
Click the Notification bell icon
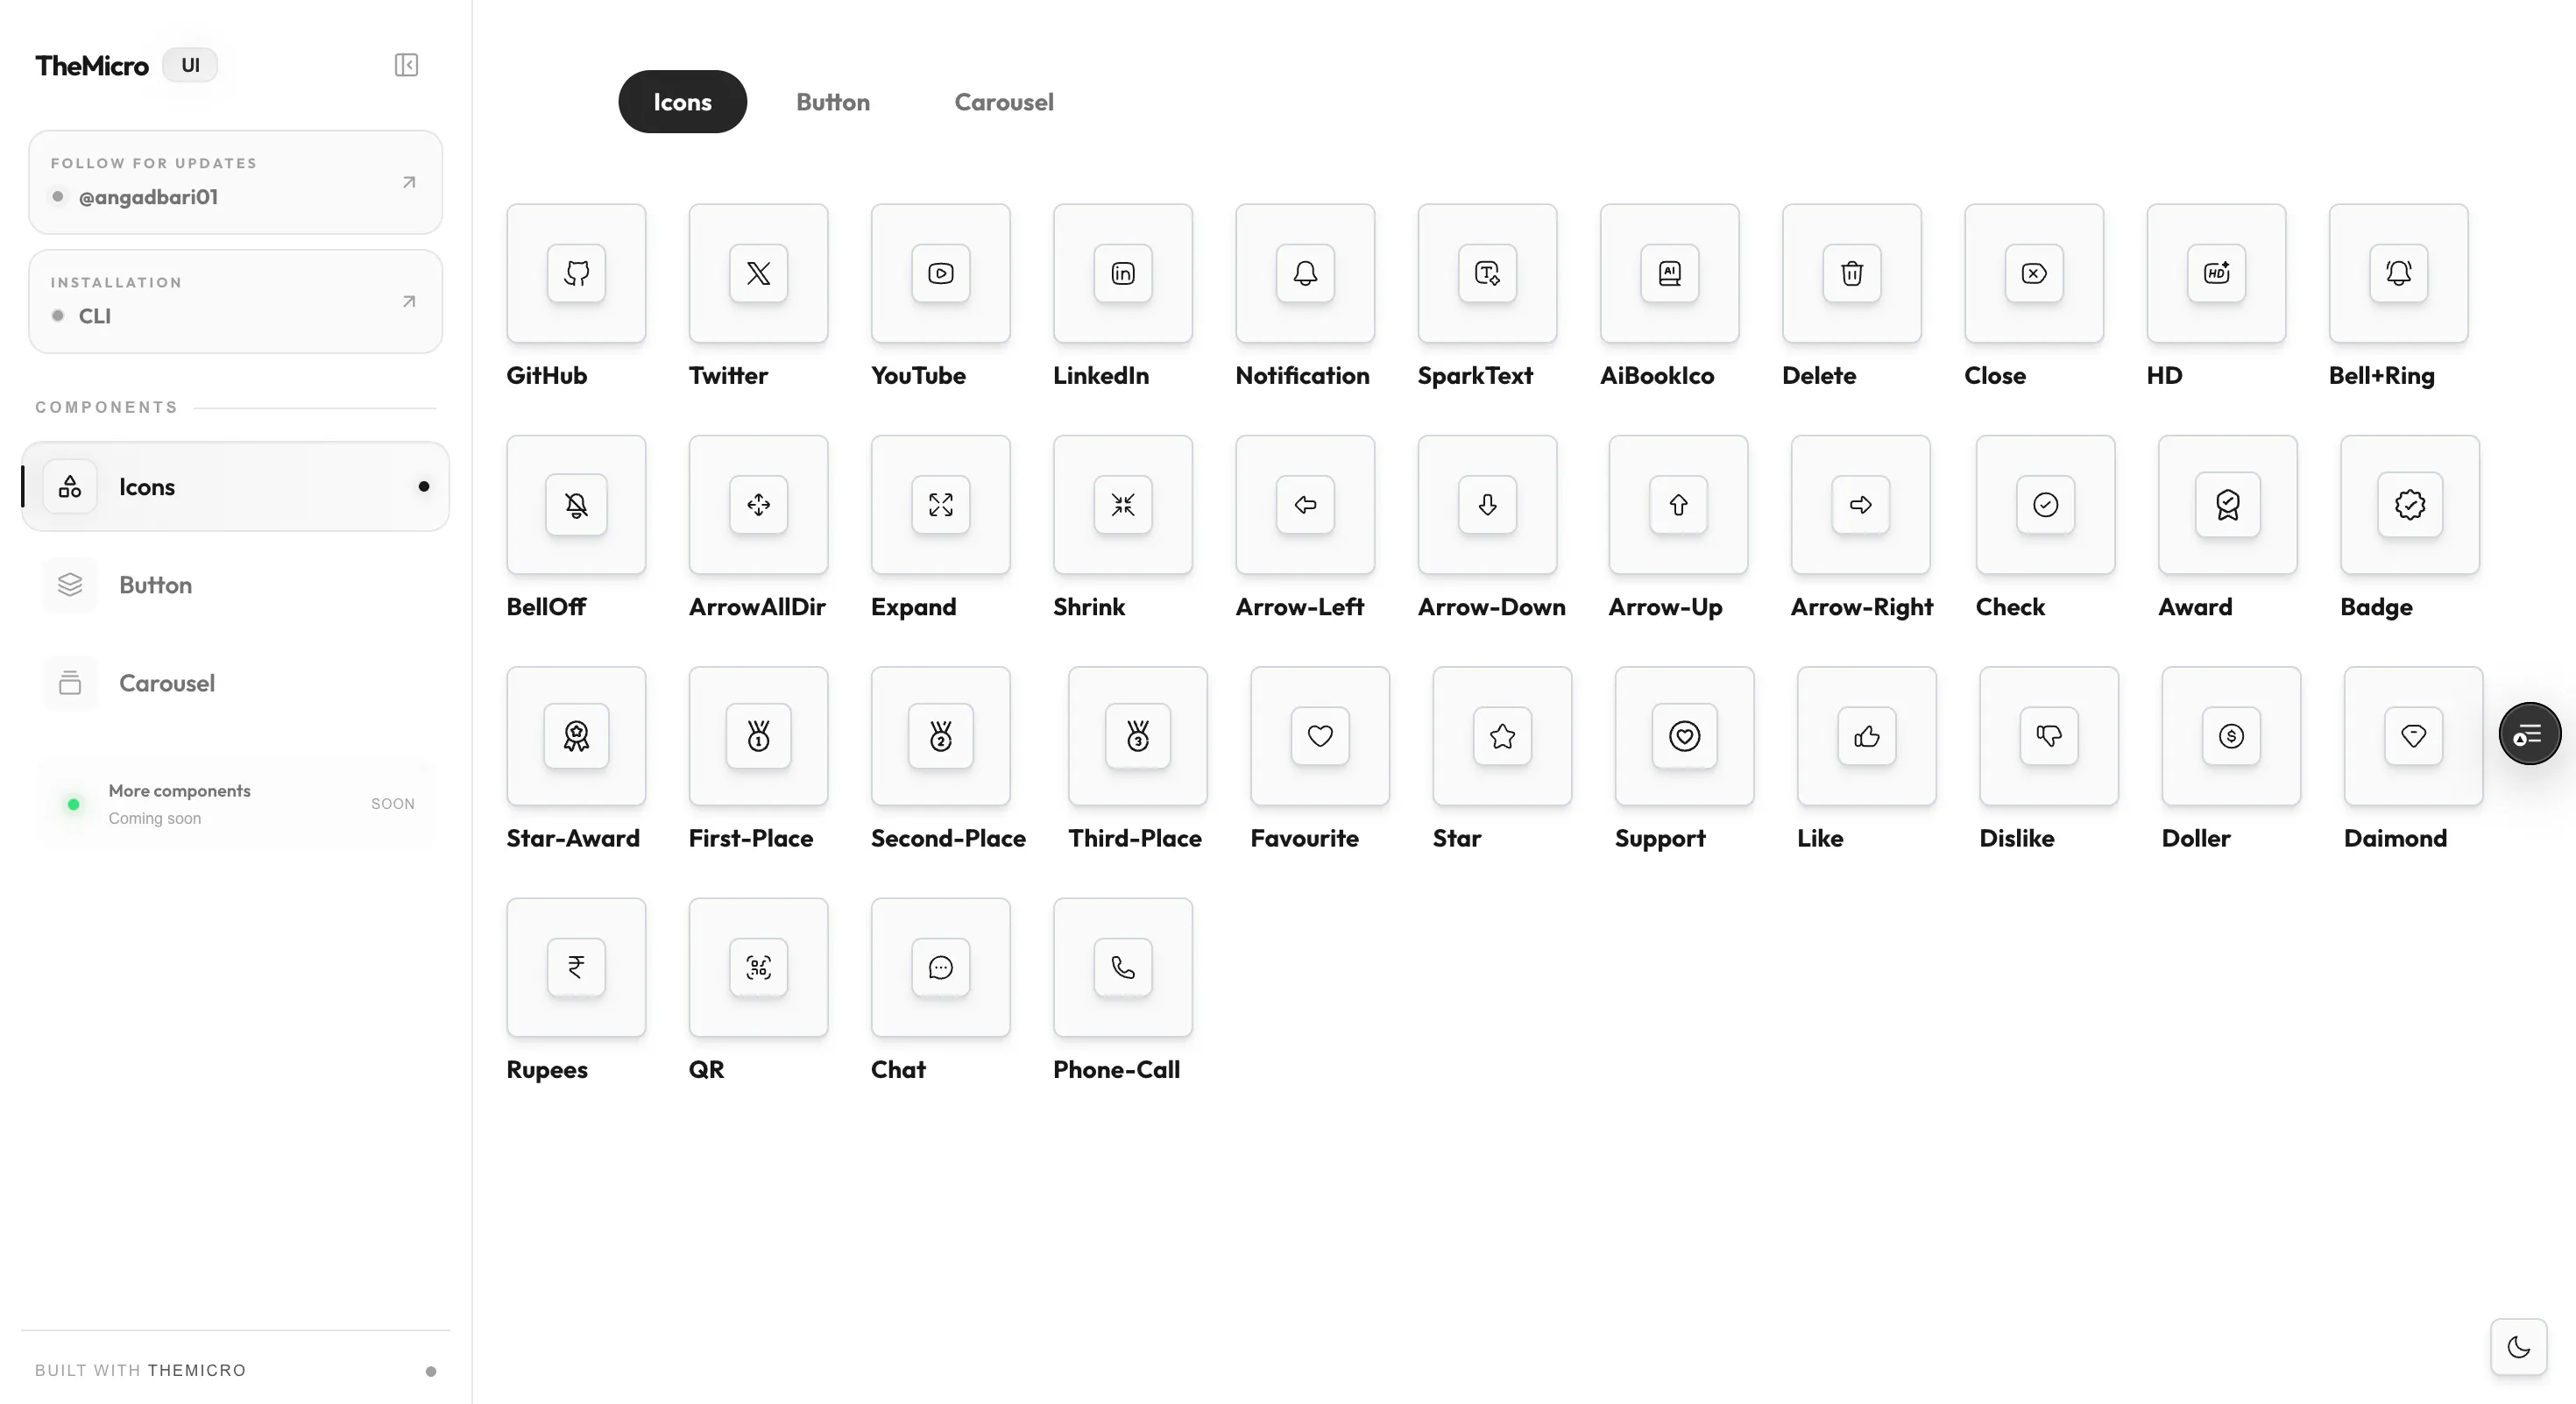(x=1305, y=273)
